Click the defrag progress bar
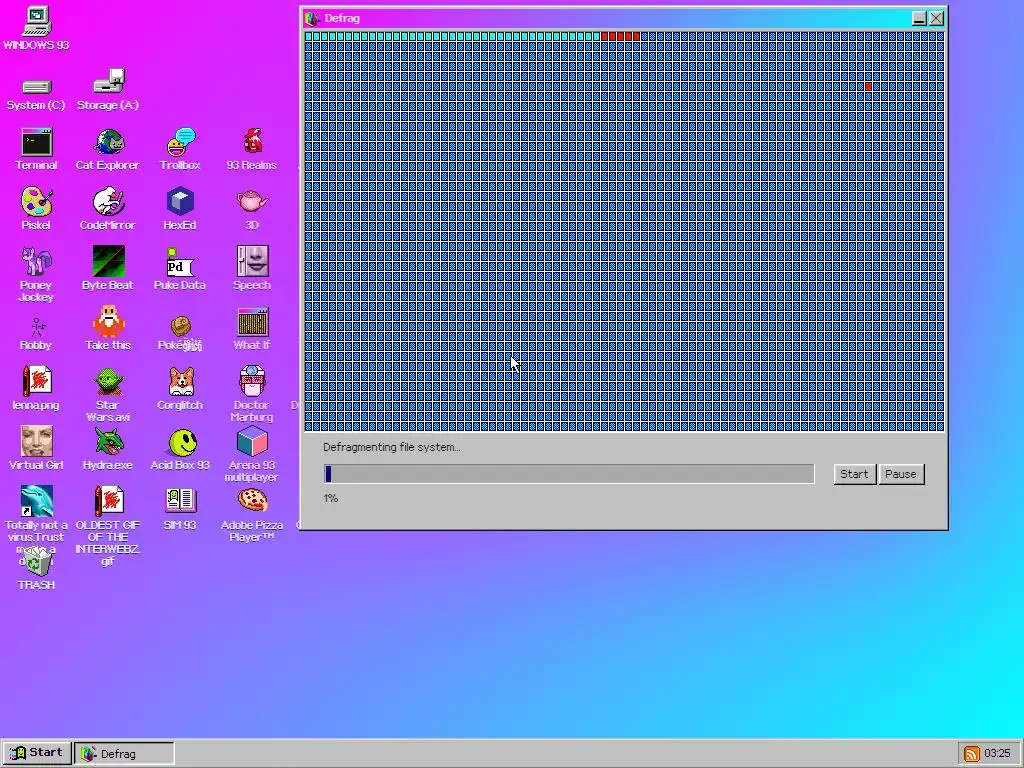 pyautogui.click(x=569, y=474)
